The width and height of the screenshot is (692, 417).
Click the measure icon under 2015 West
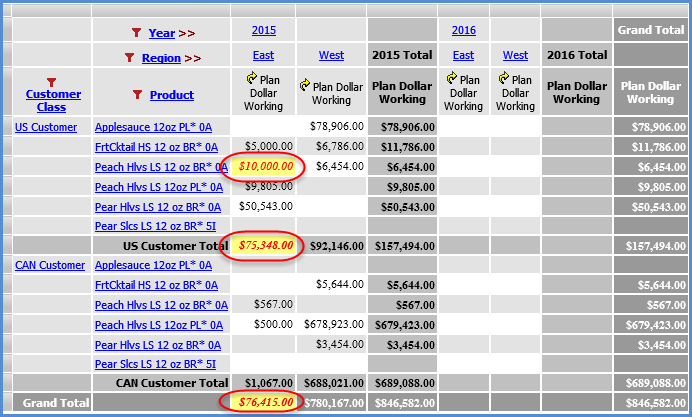pos(304,87)
